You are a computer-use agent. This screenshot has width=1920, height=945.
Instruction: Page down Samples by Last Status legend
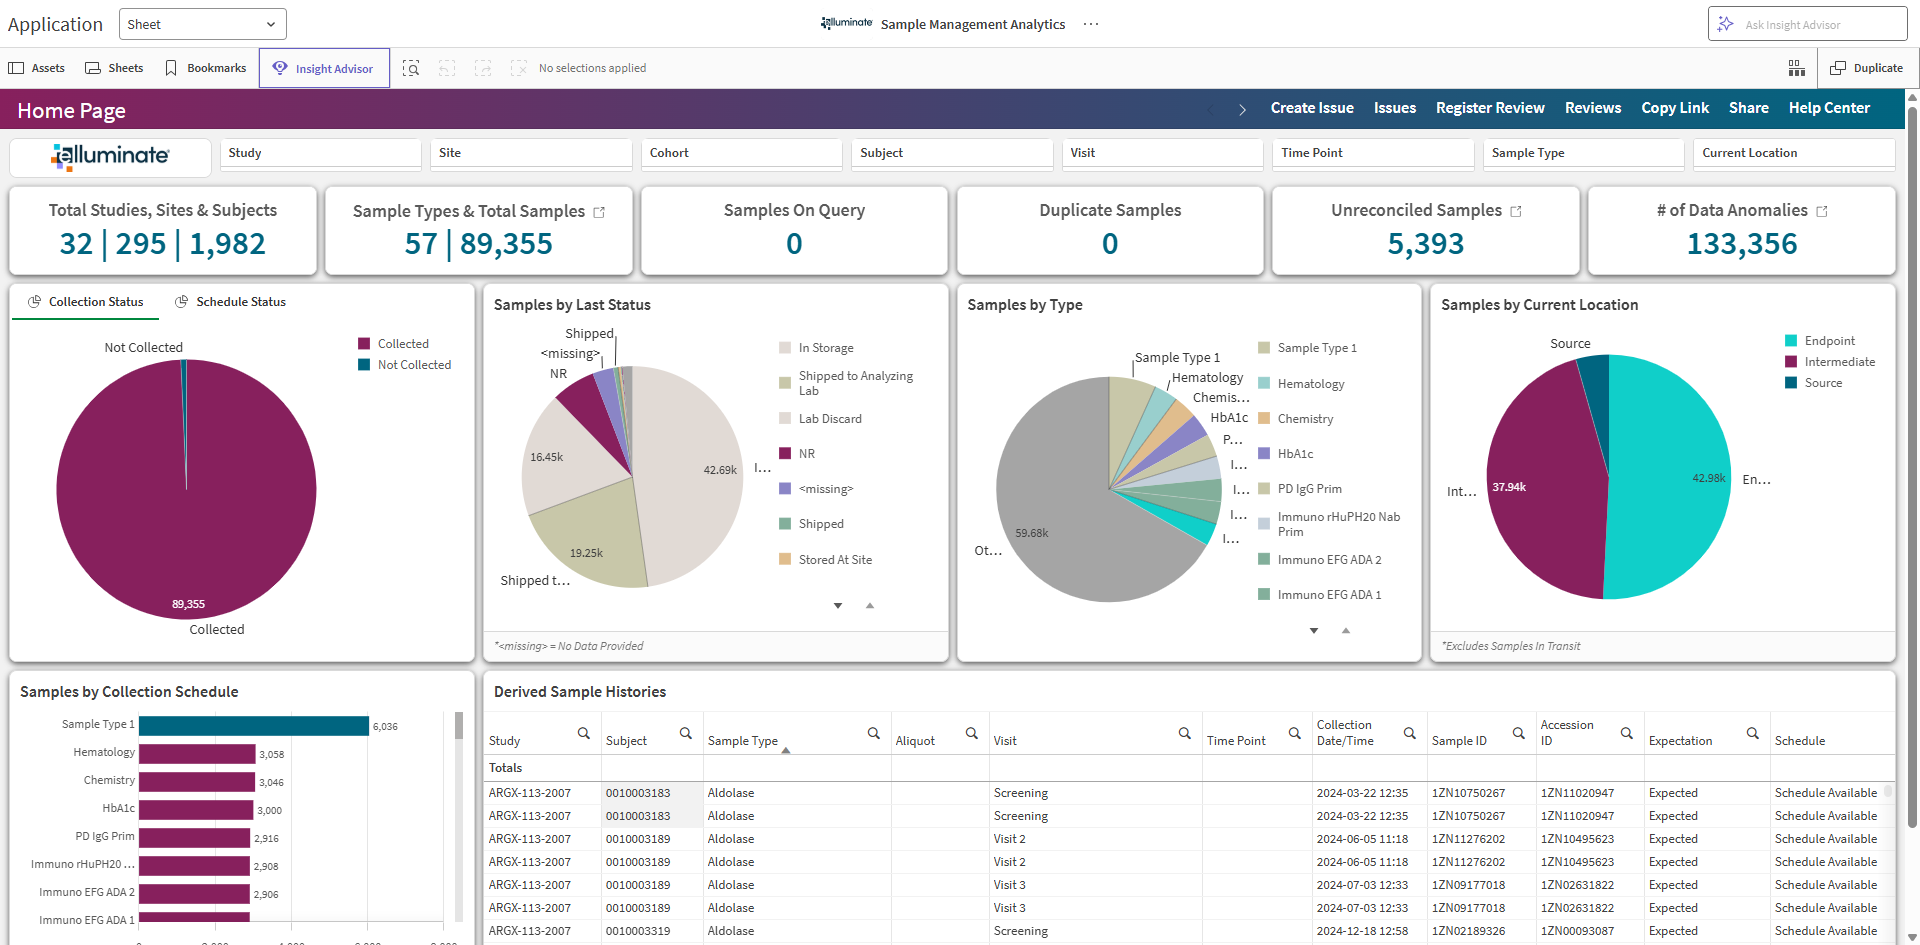838,606
